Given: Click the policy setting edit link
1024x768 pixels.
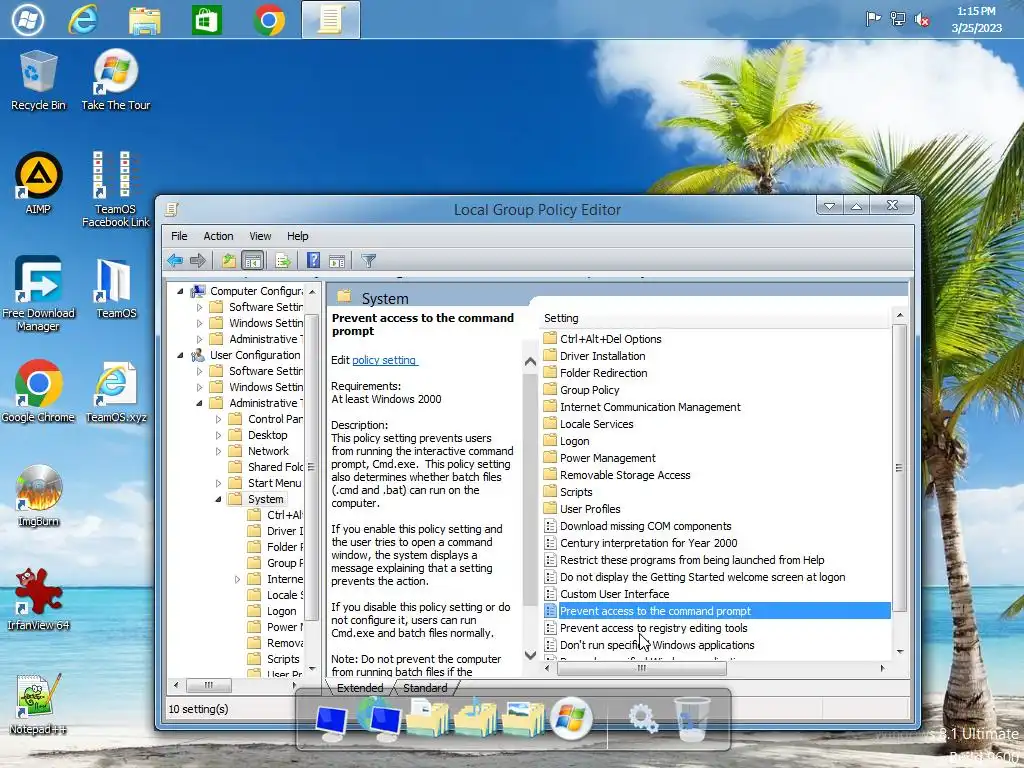Looking at the screenshot, I should pos(384,360).
